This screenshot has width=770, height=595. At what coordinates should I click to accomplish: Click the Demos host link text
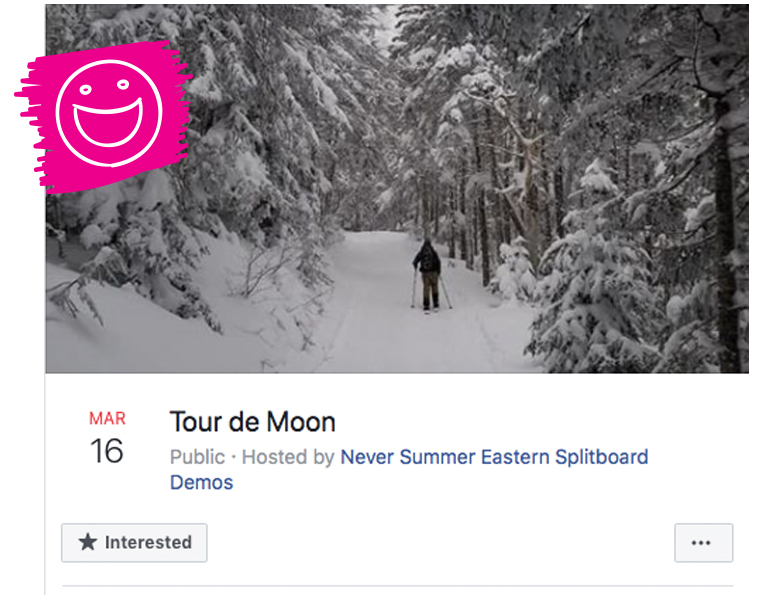pyautogui.click(x=201, y=483)
